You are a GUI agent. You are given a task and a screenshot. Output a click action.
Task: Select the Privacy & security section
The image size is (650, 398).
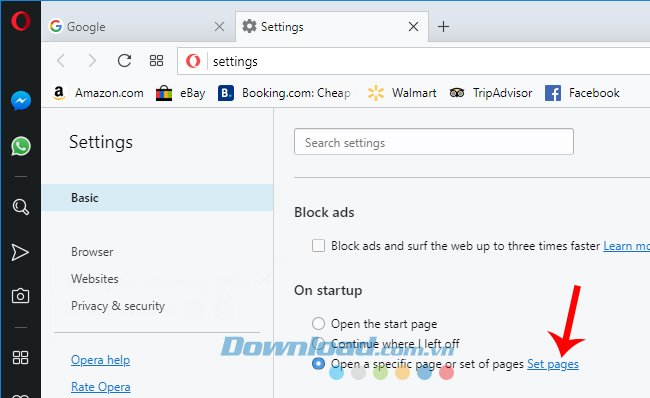(x=118, y=306)
